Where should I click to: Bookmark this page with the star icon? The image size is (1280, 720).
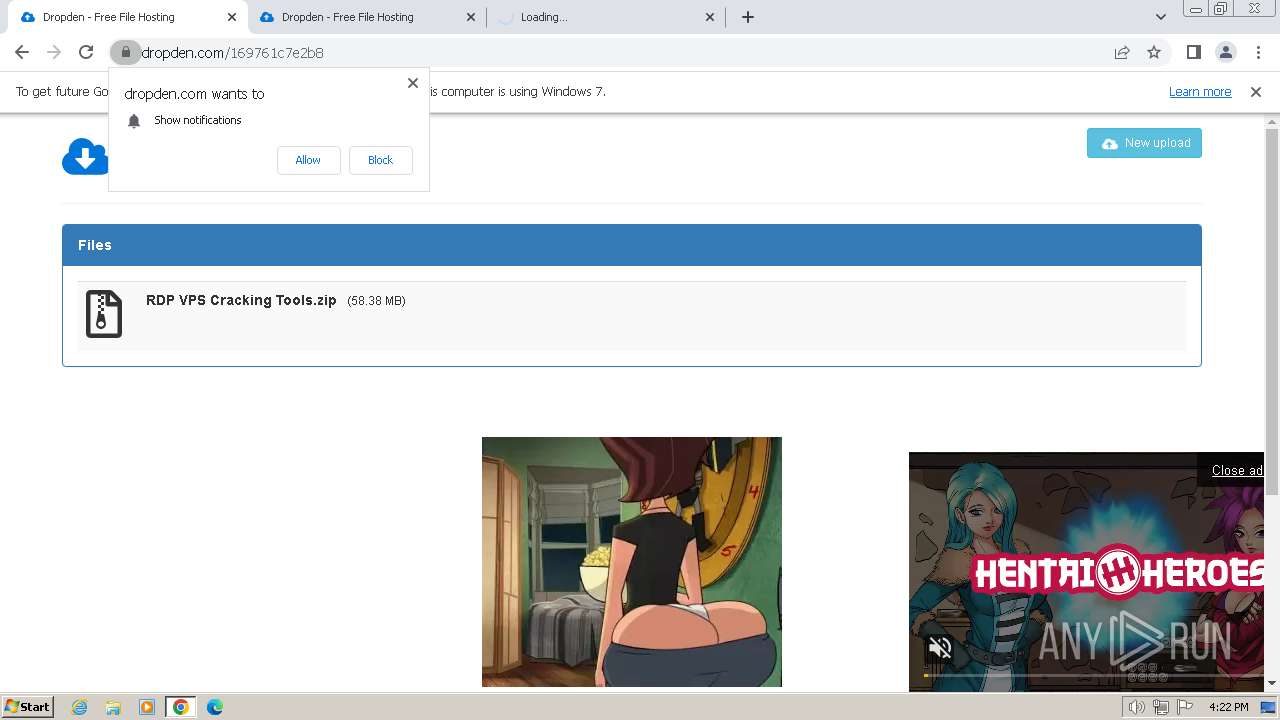click(1154, 52)
